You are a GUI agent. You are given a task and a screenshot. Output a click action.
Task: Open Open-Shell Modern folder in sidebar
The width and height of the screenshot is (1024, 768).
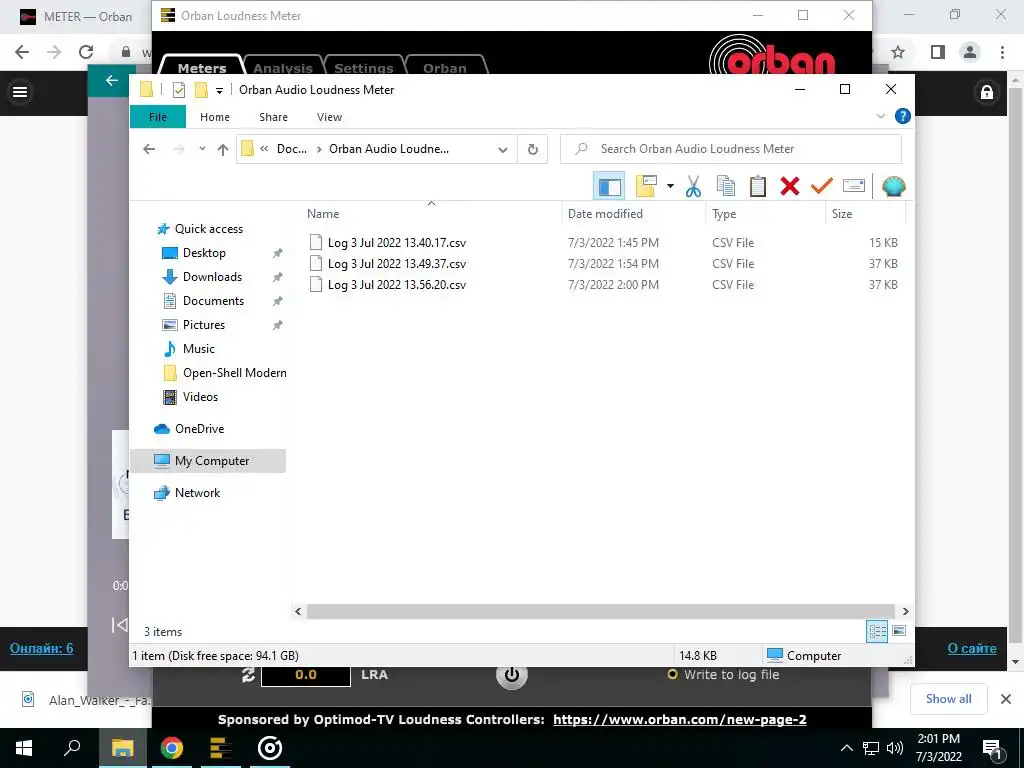pyautogui.click(x=234, y=373)
